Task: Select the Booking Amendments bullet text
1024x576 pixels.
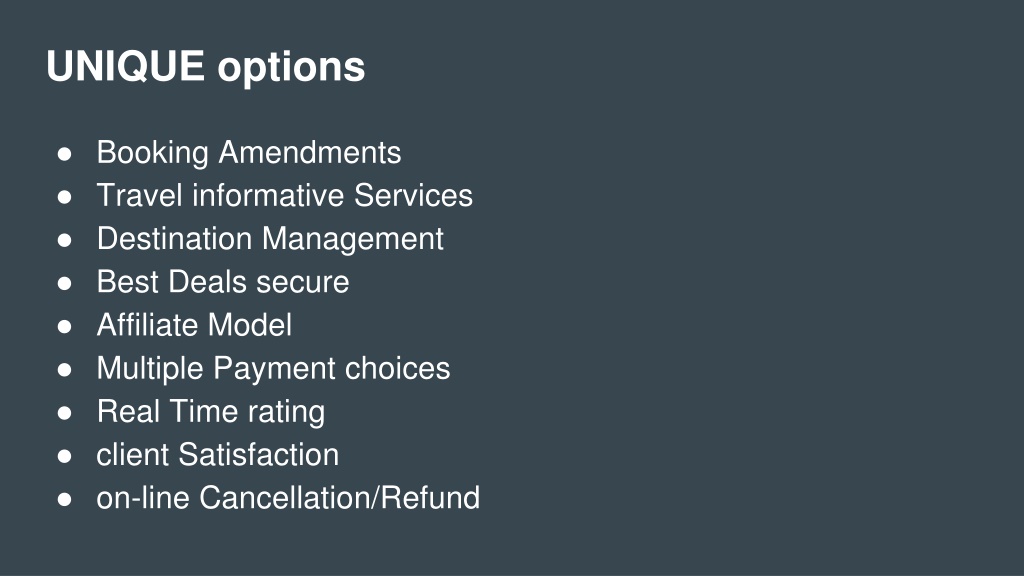Action: (249, 153)
